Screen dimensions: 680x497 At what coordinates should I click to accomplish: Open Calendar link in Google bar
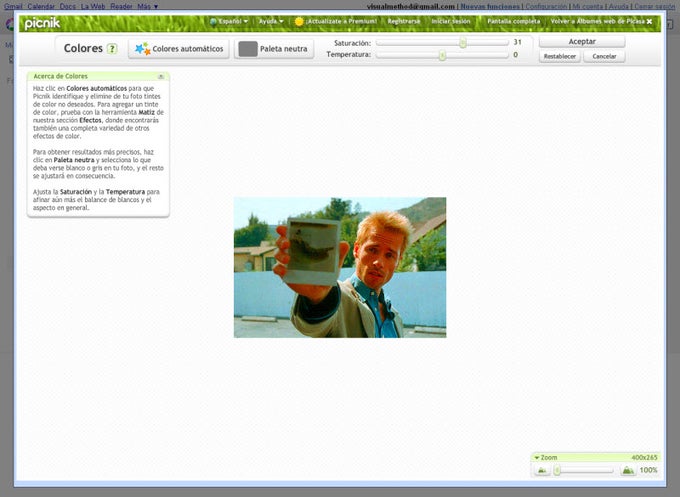point(41,7)
